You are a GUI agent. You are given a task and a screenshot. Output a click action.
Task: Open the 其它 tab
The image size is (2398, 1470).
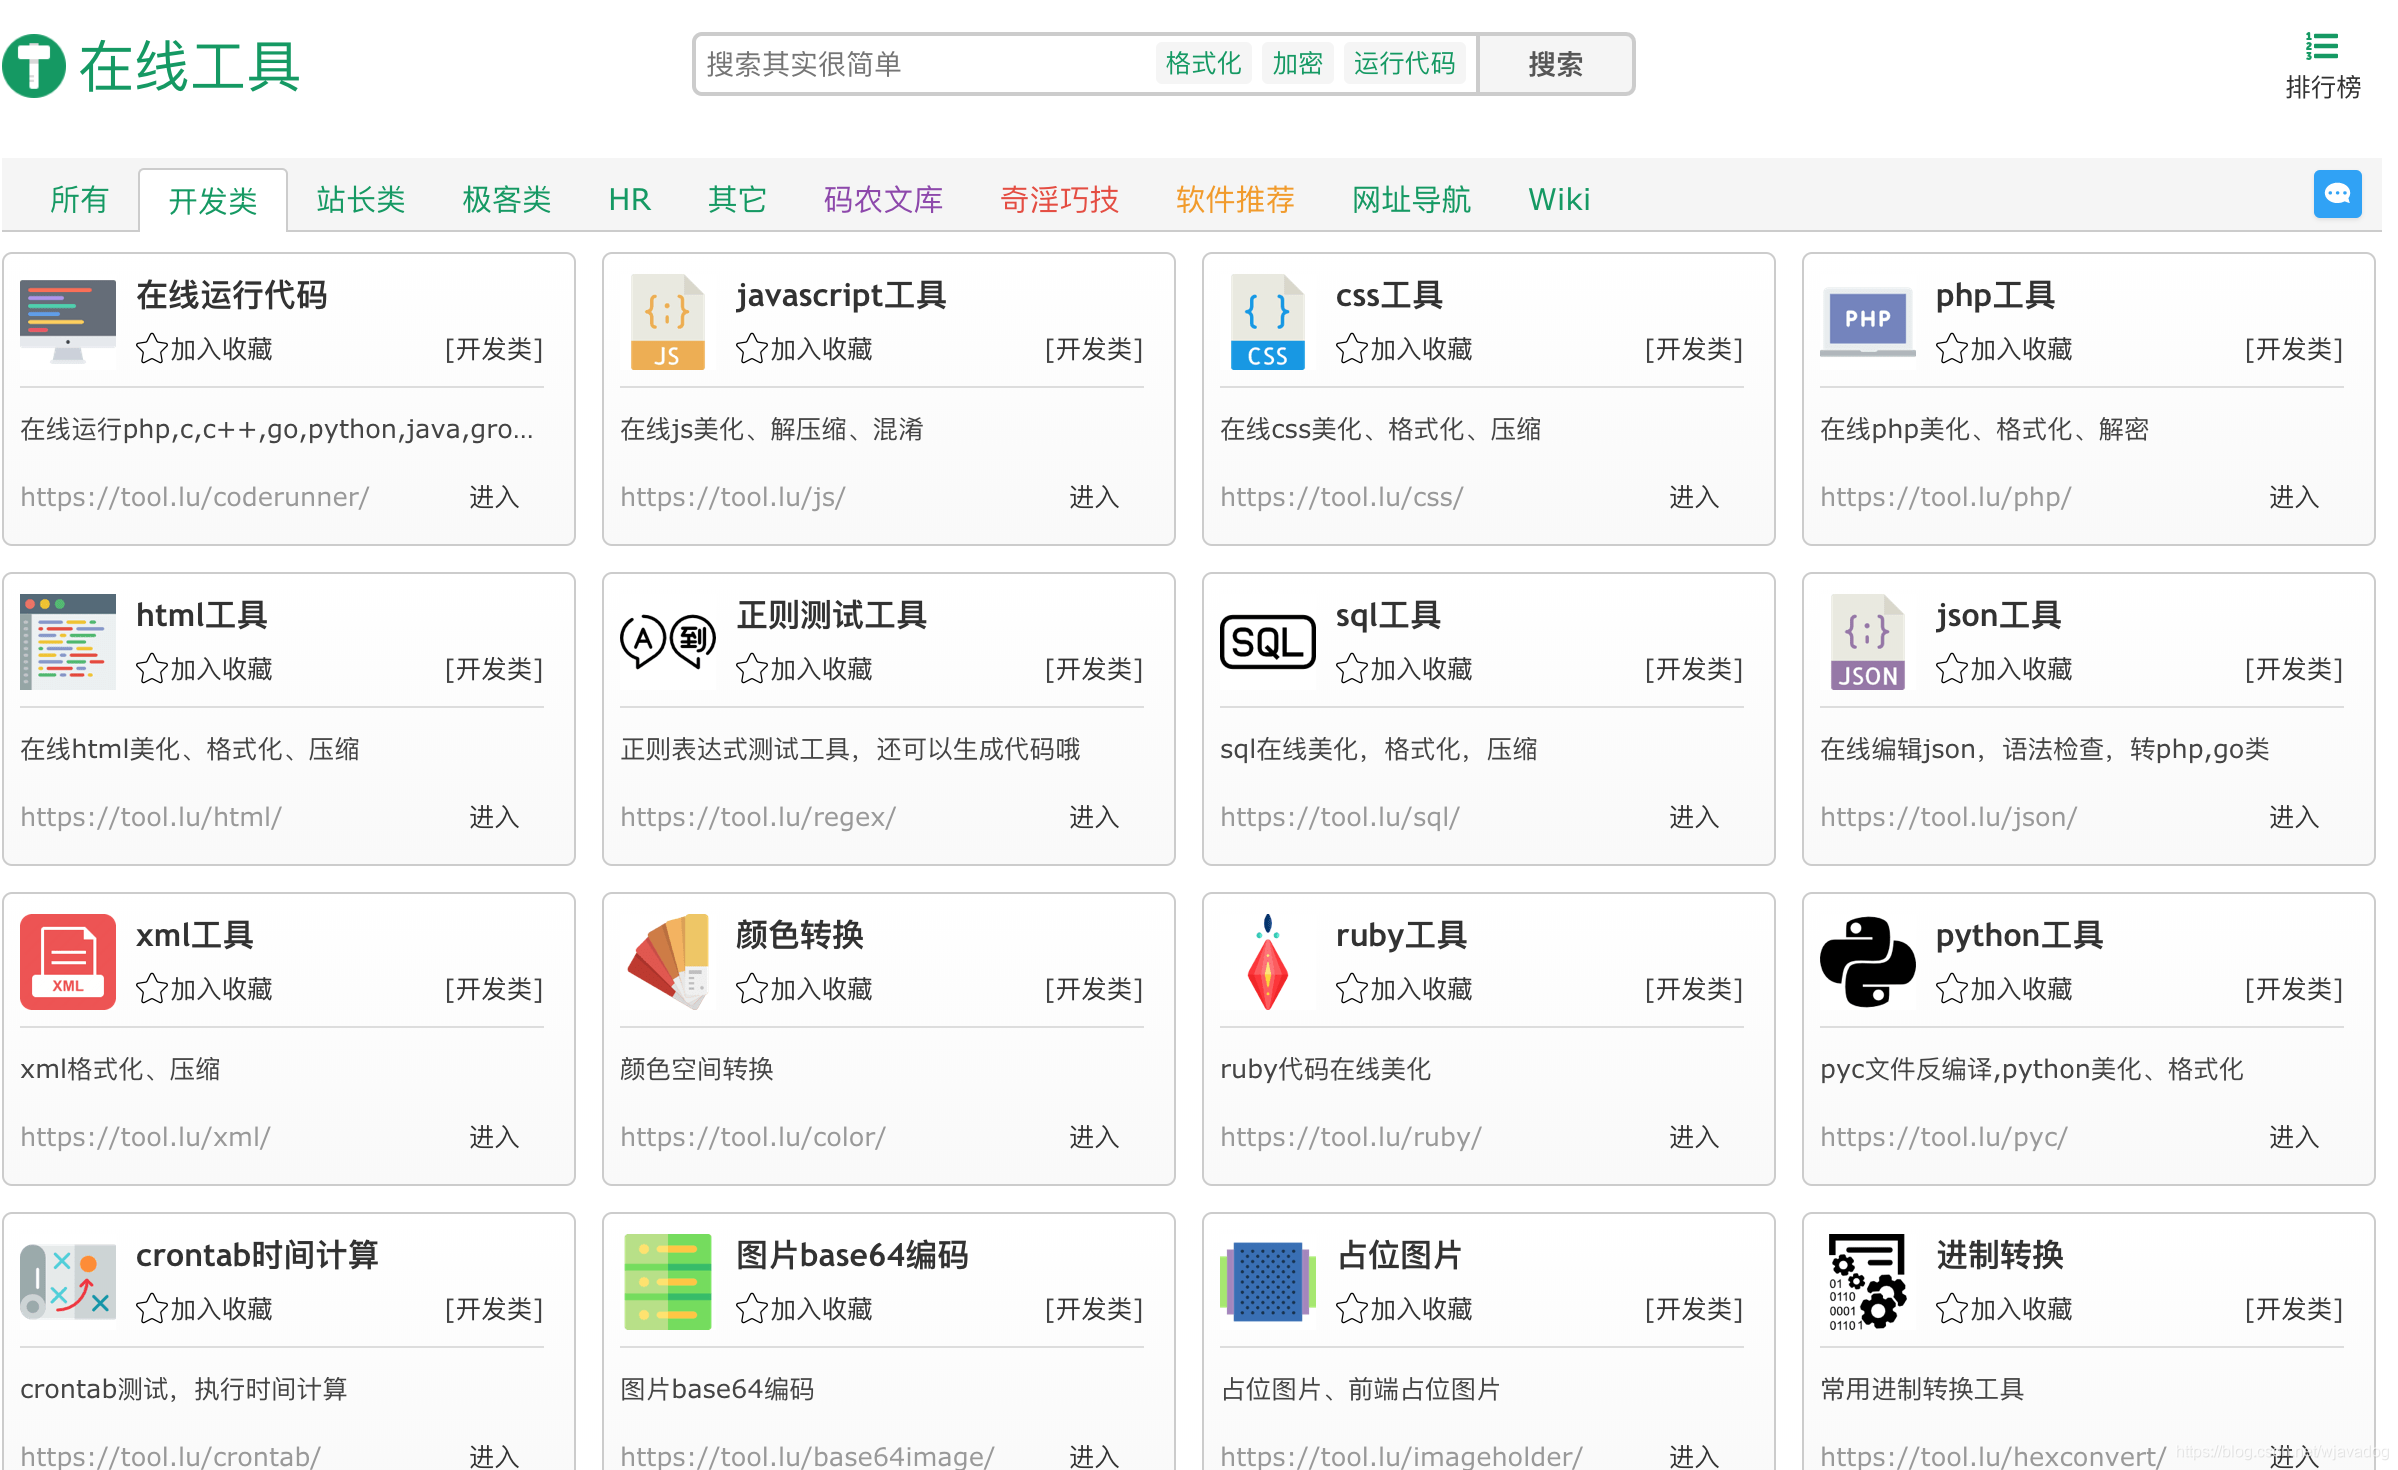pyautogui.click(x=737, y=200)
